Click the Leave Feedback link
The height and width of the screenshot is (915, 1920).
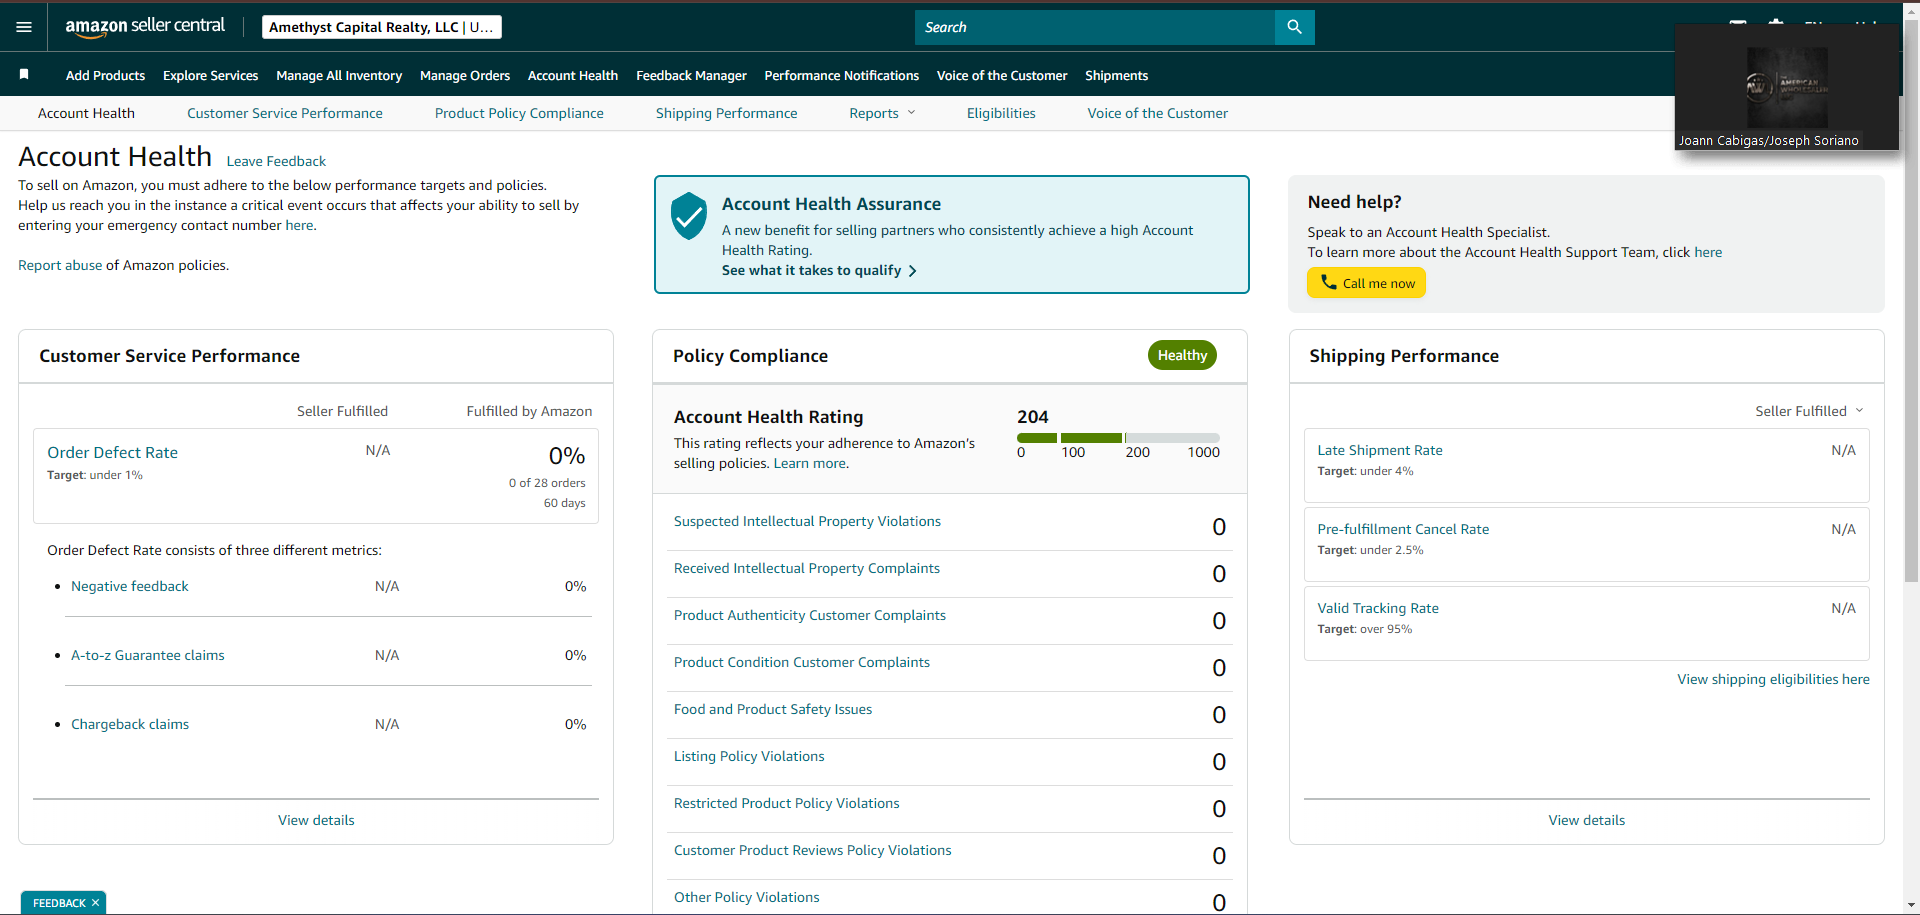pyautogui.click(x=276, y=161)
